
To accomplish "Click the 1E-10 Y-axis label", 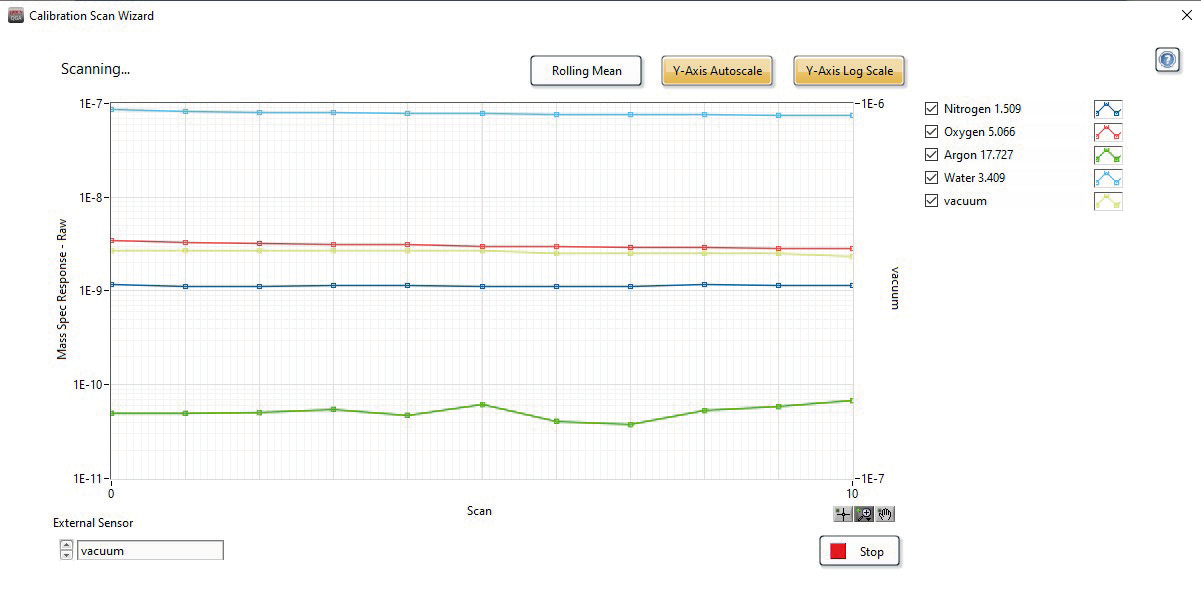I will point(86,384).
